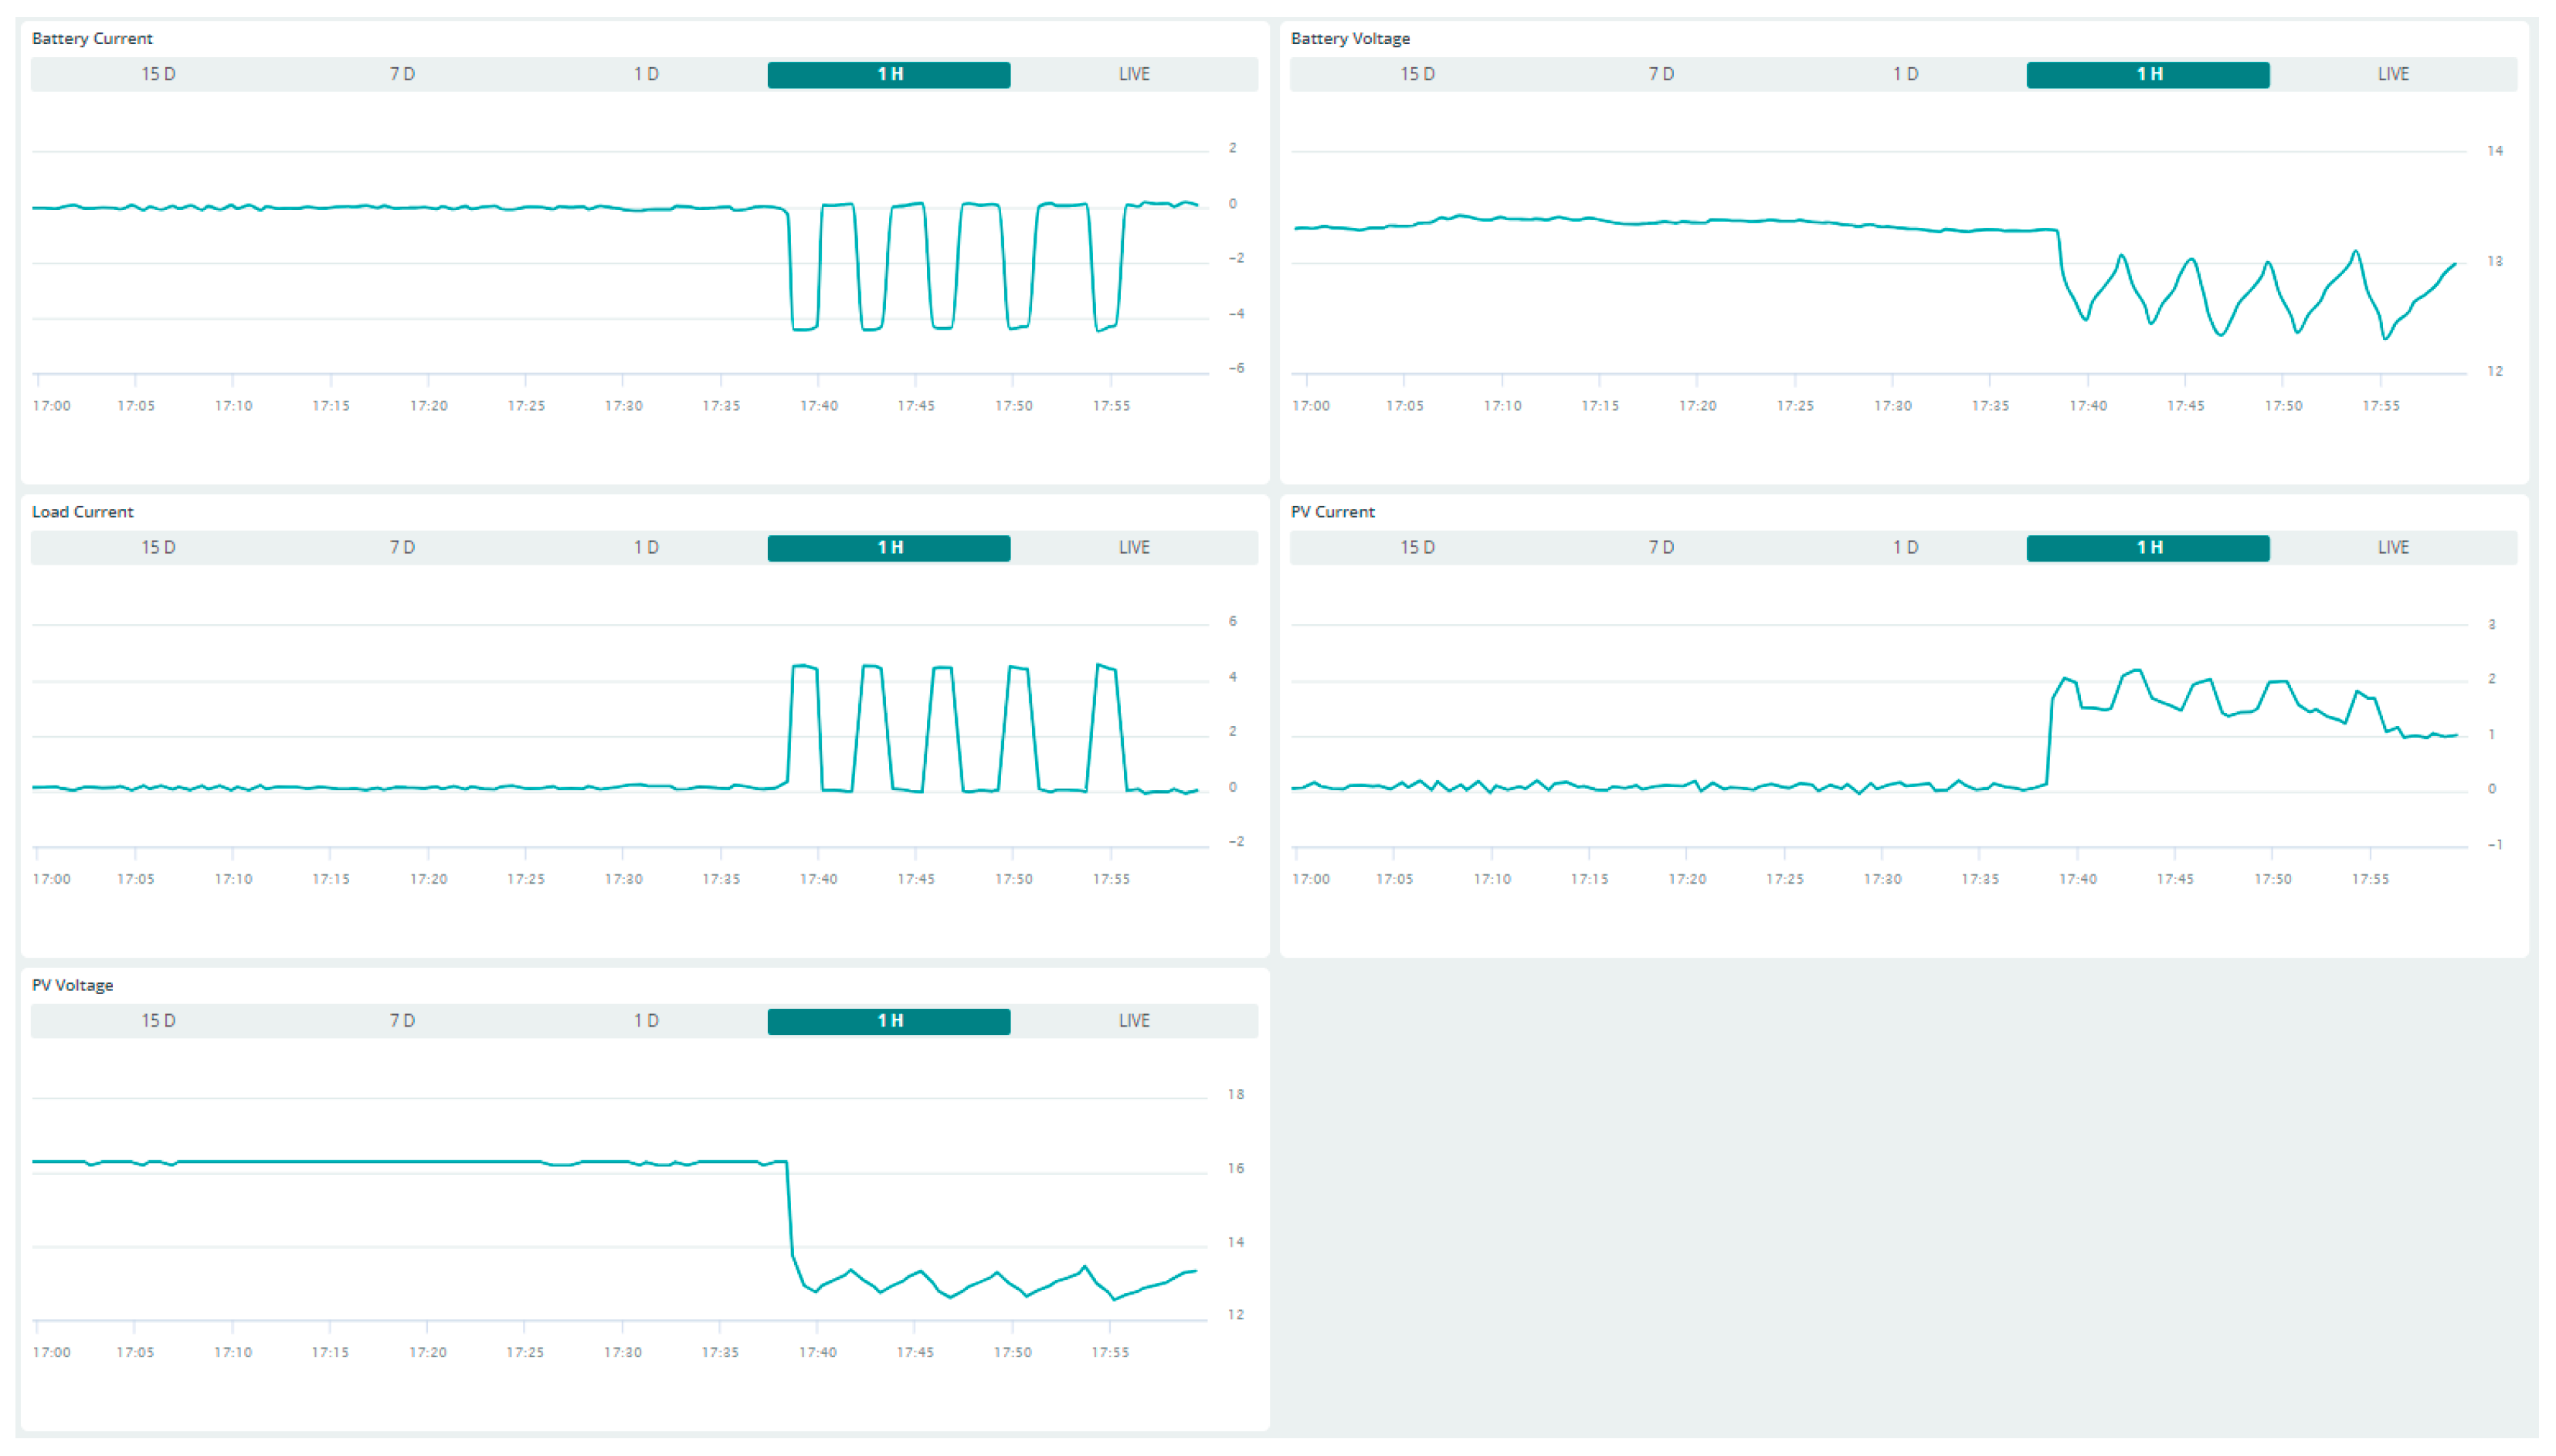Choose 7 D on Battery Voltage widget
This screenshot has width=2556, height=1456.
click(1661, 74)
